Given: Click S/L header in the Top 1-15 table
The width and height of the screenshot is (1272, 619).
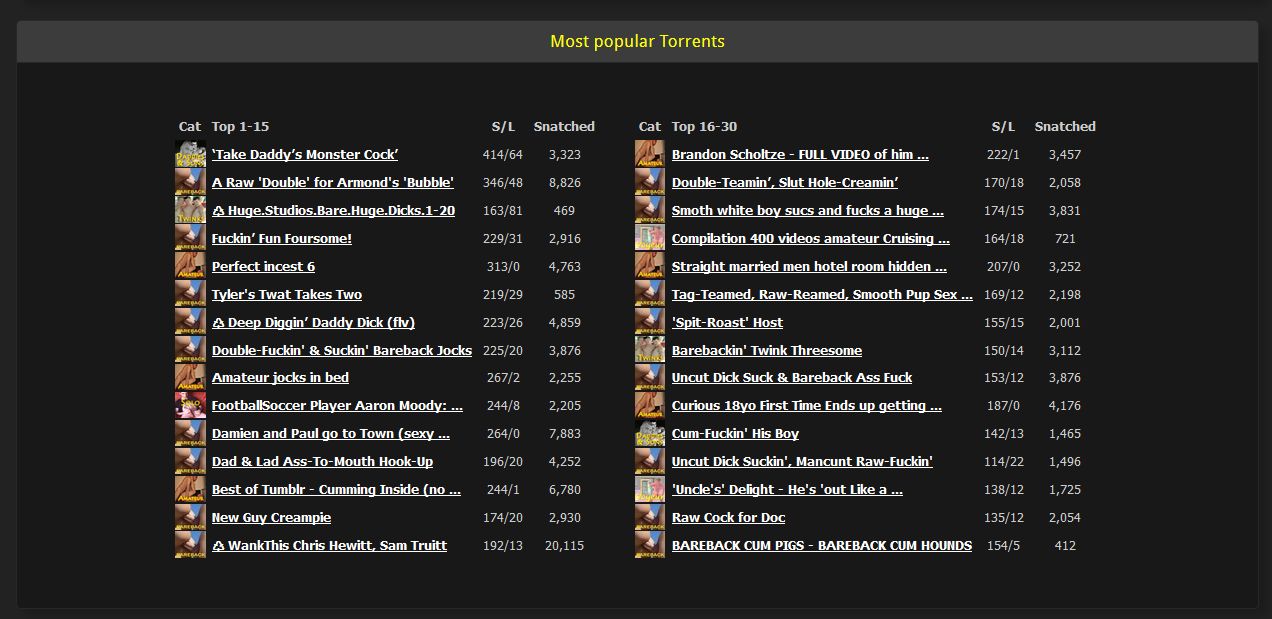Looking at the screenshot, I should (x=503, y=127).
